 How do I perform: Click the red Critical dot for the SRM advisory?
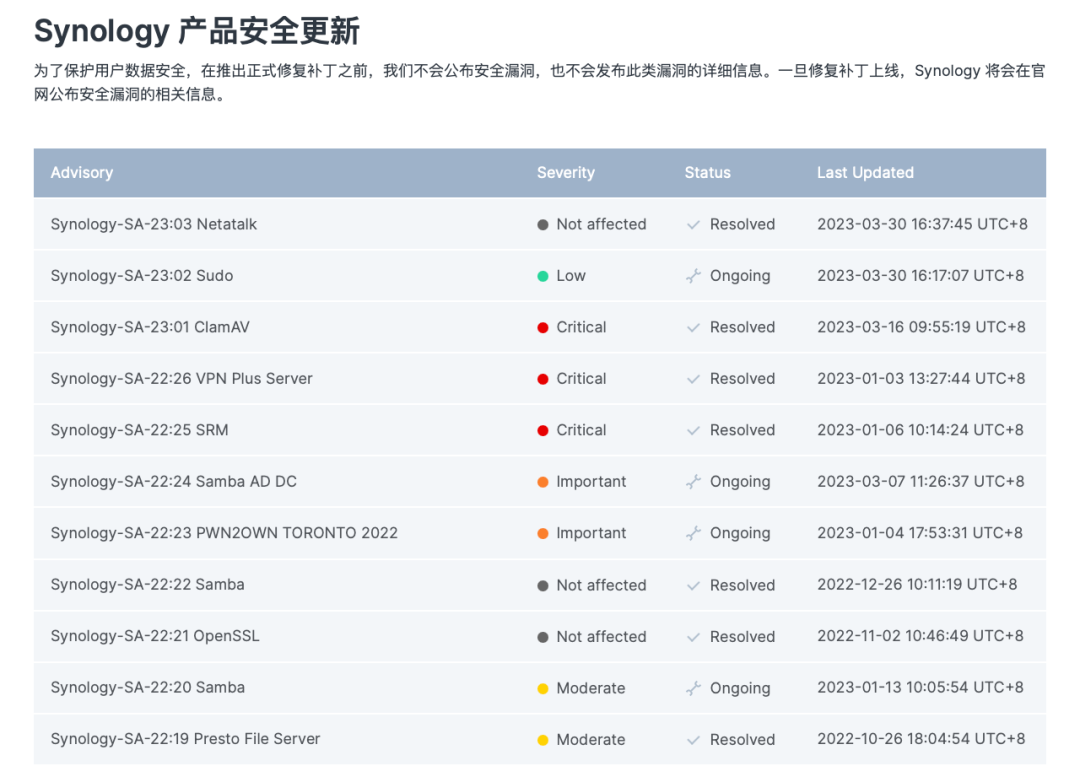tap(541, 430)
